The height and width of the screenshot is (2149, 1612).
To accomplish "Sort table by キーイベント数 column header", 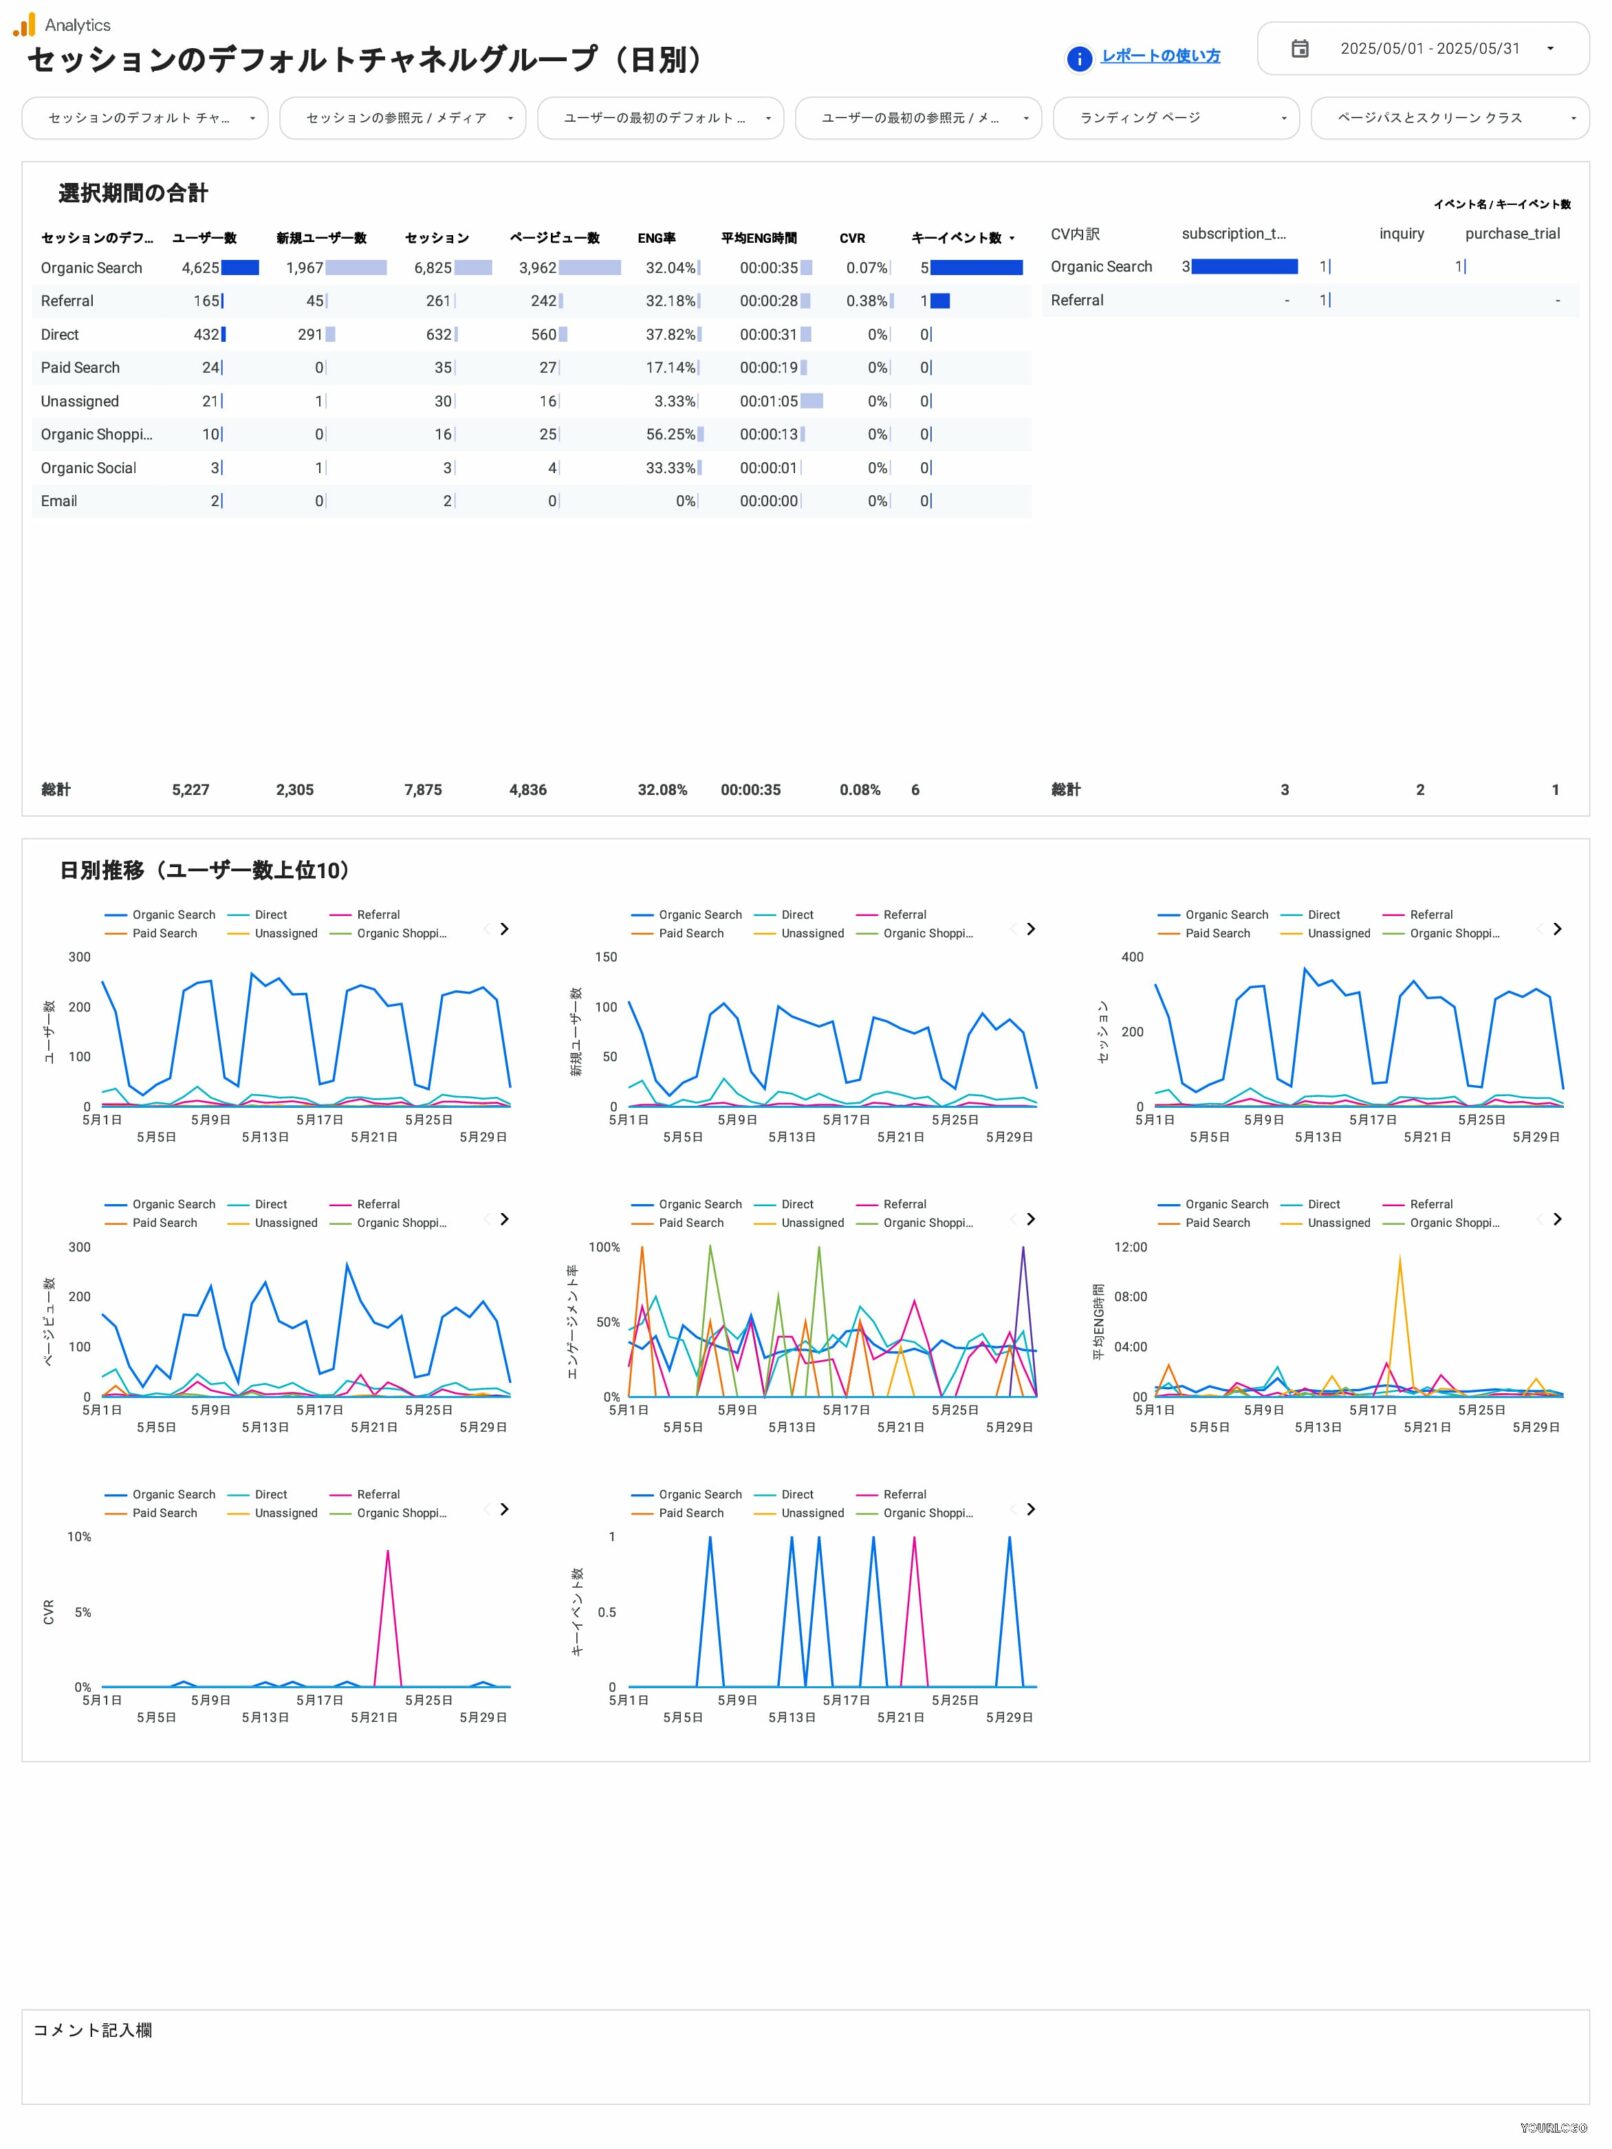I will point(956,238).
